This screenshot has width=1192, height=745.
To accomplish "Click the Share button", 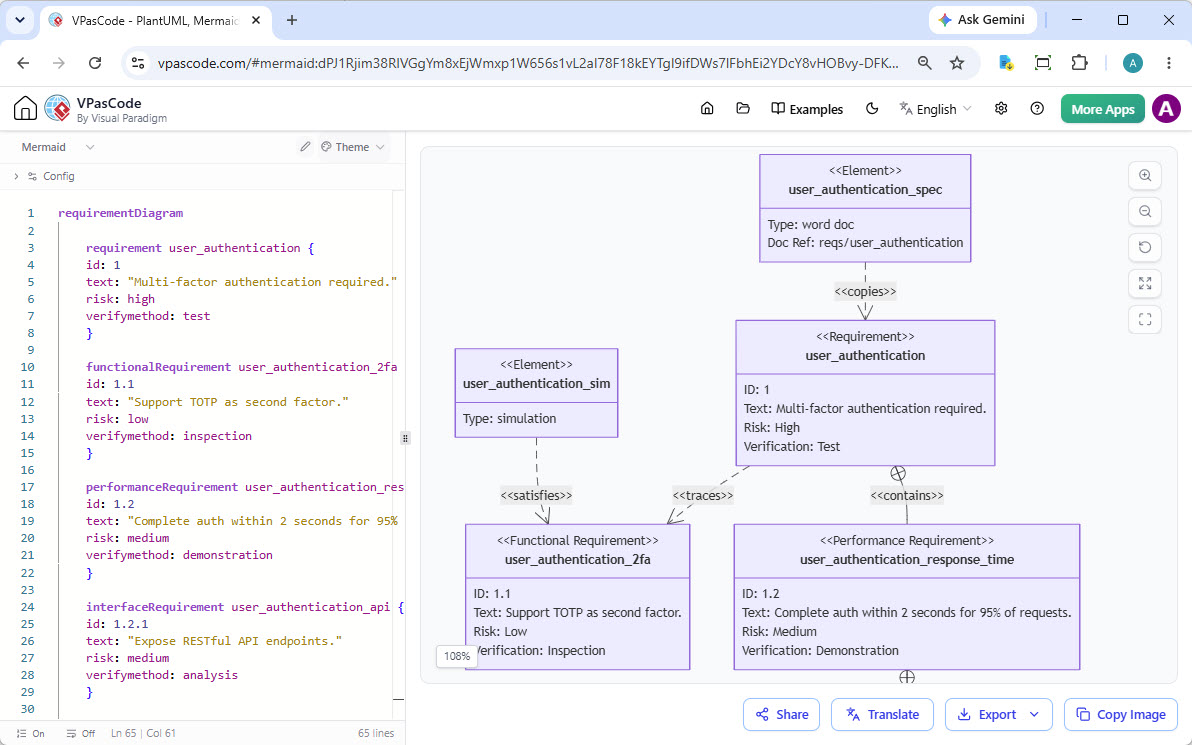I will click(x=781, y=714).
